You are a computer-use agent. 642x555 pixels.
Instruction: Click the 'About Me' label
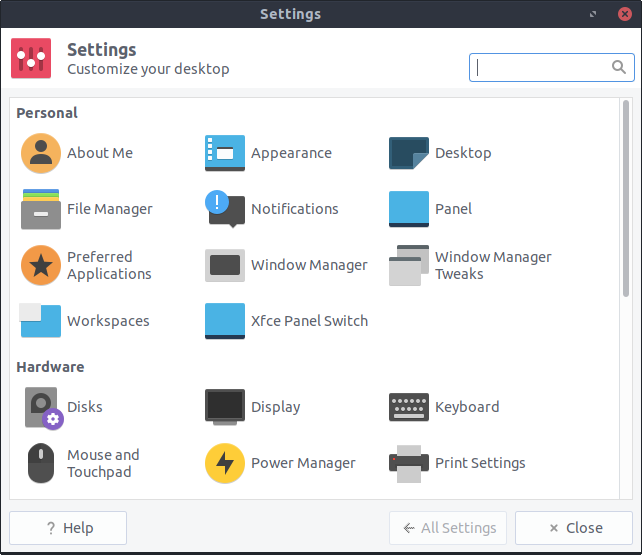[100, 153]
